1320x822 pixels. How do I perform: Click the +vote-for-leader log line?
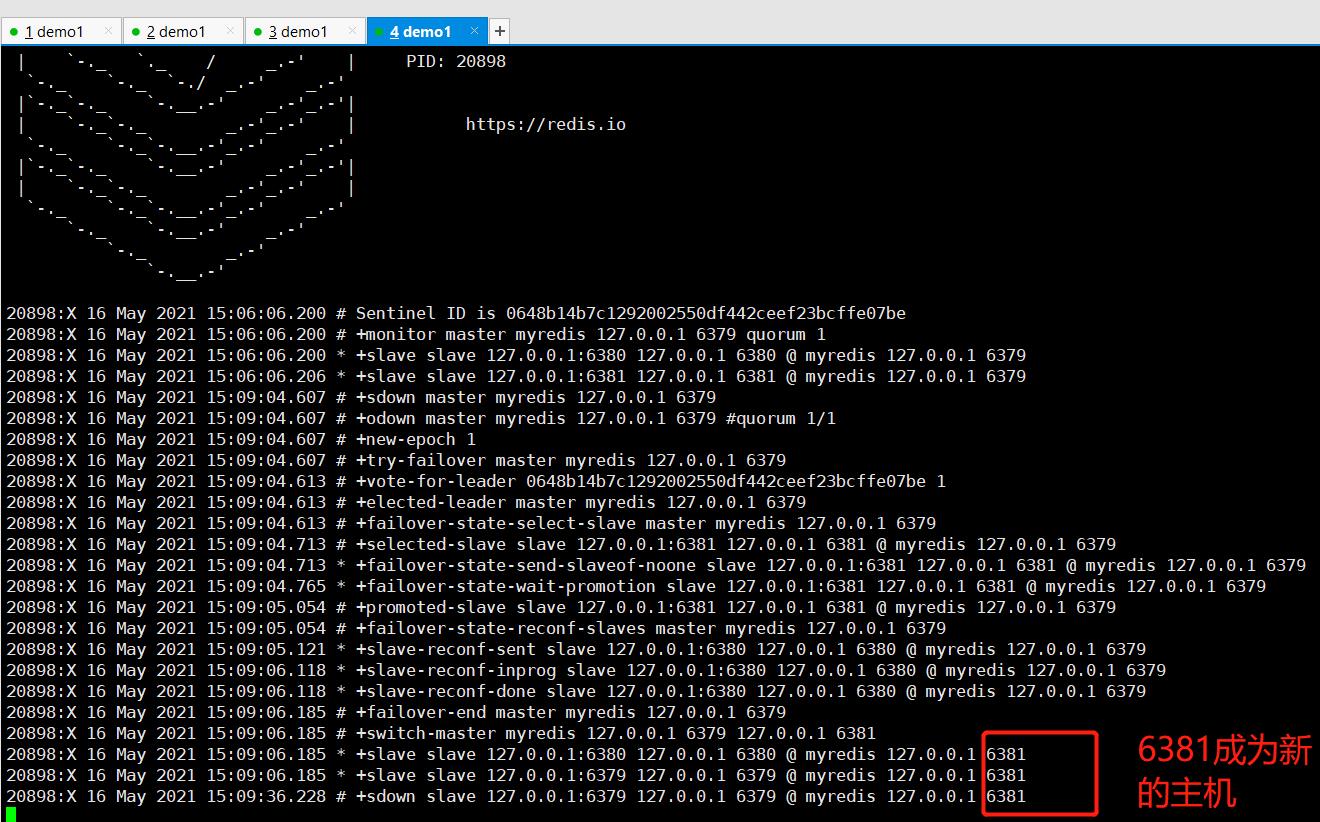coord(476,481)
